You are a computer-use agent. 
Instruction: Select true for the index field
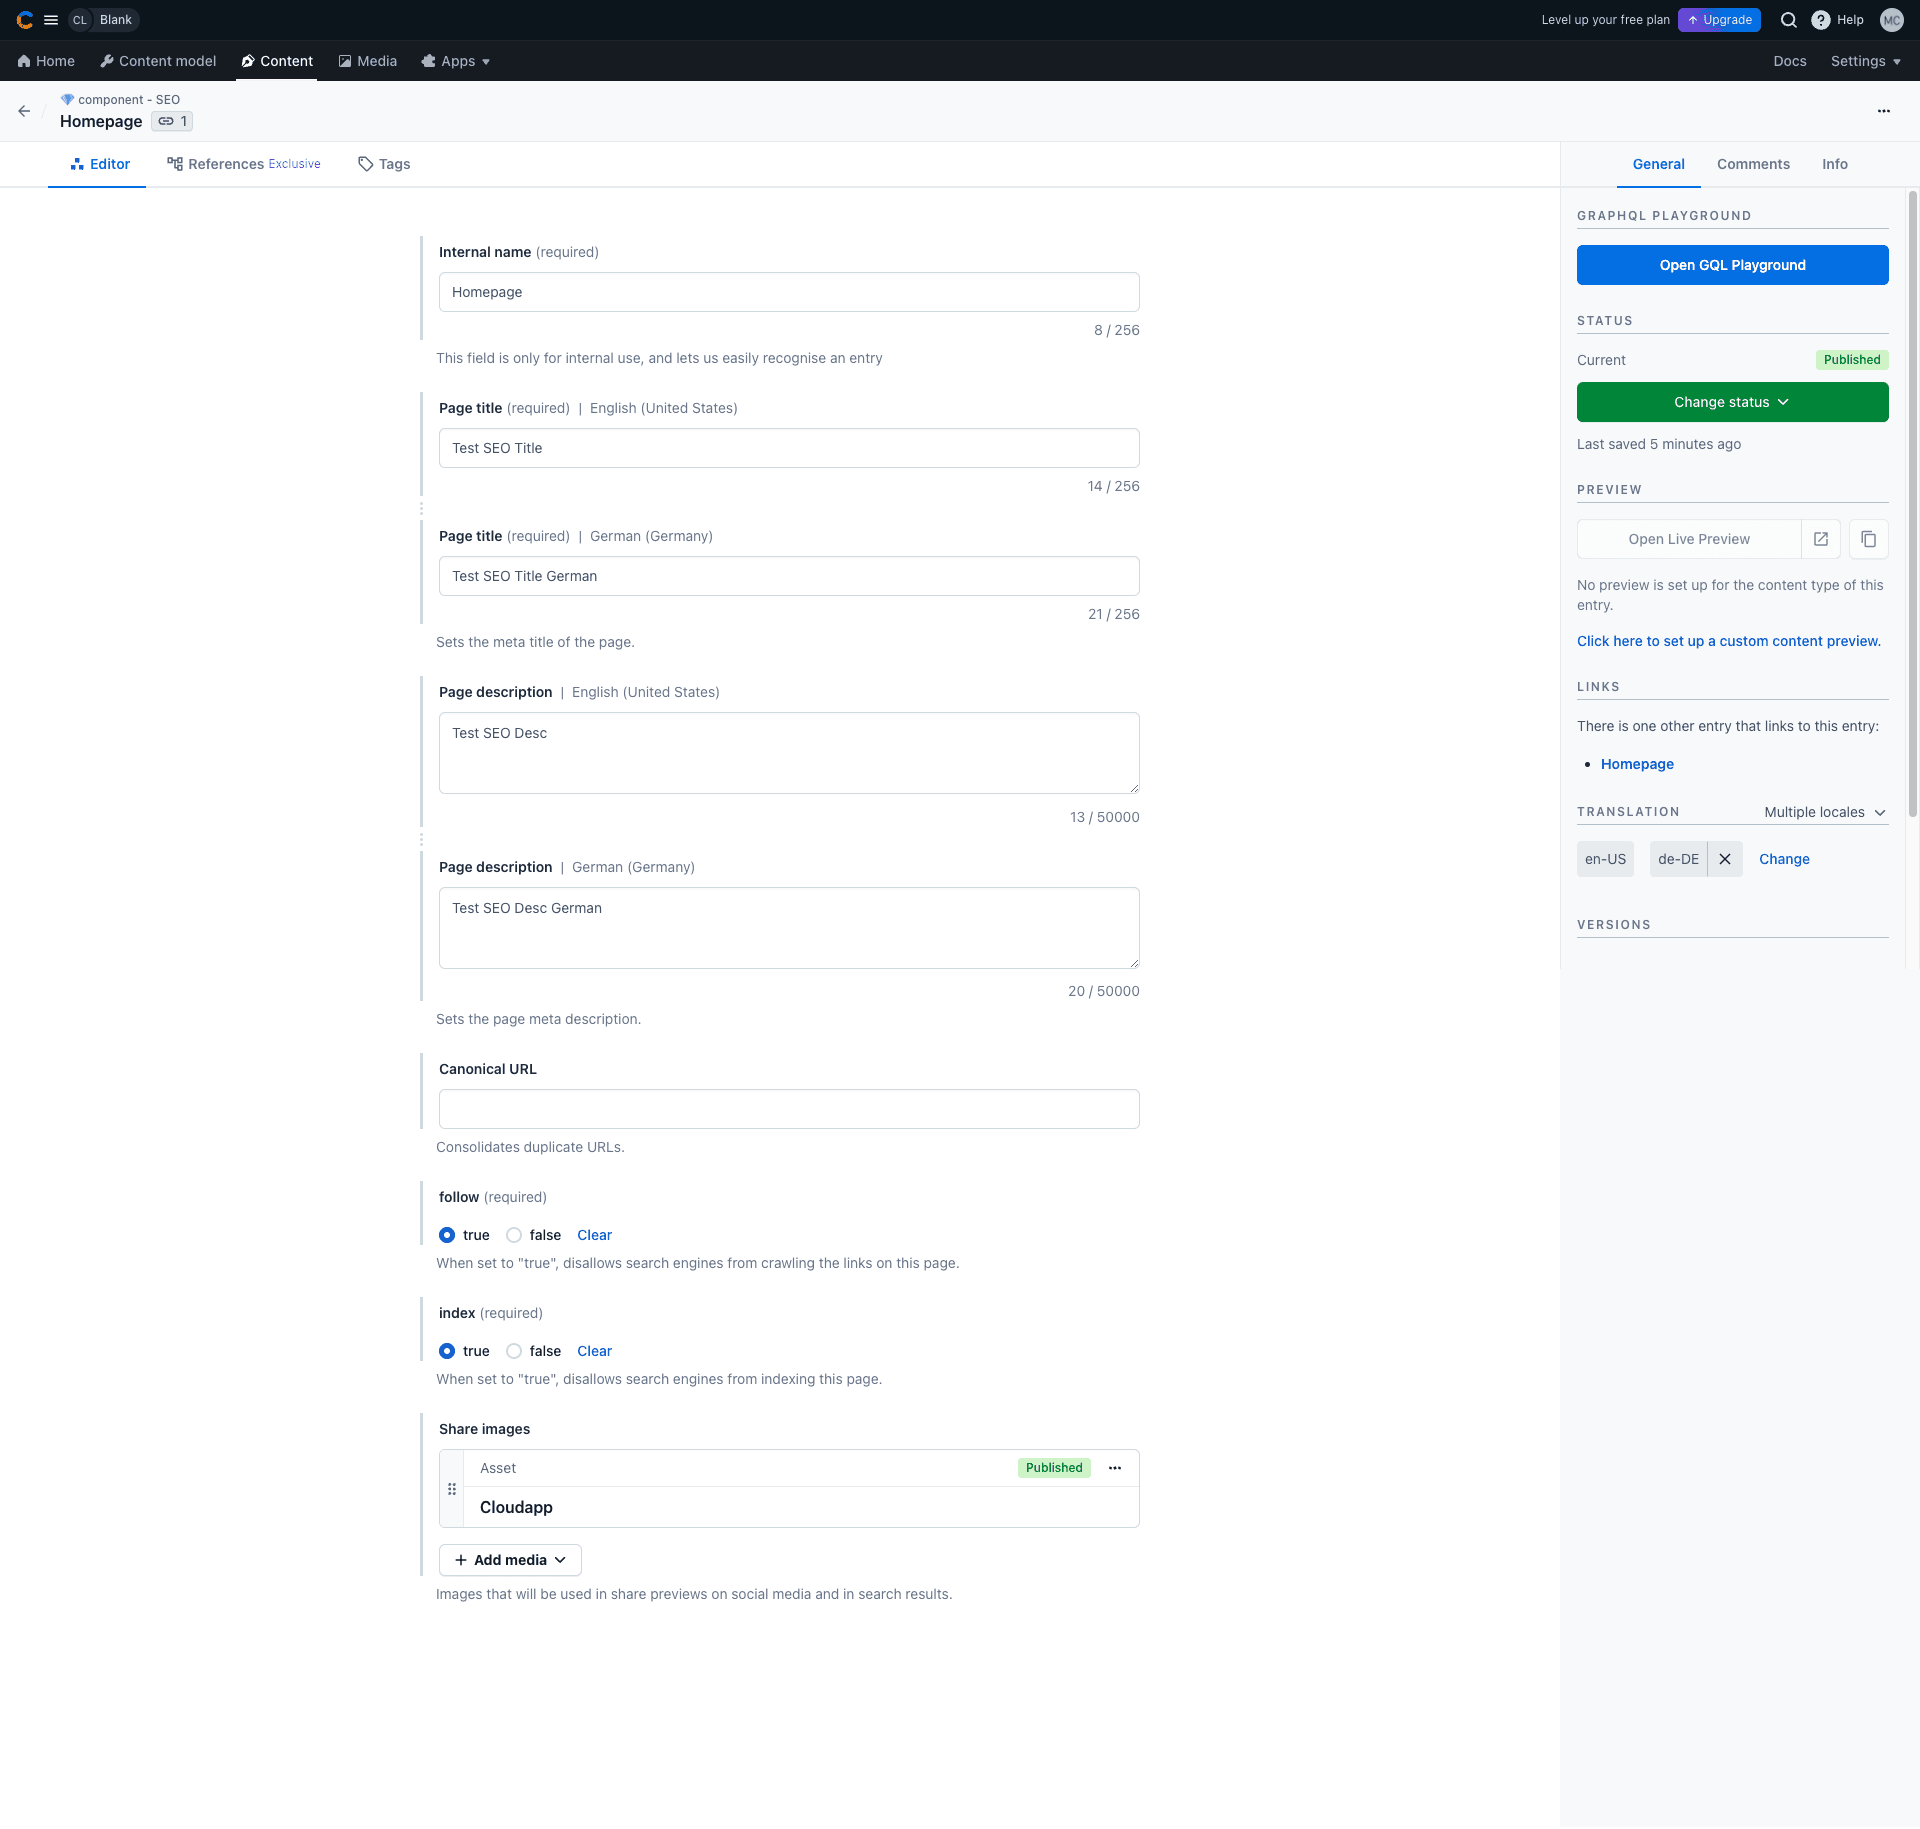[447, 1351]
